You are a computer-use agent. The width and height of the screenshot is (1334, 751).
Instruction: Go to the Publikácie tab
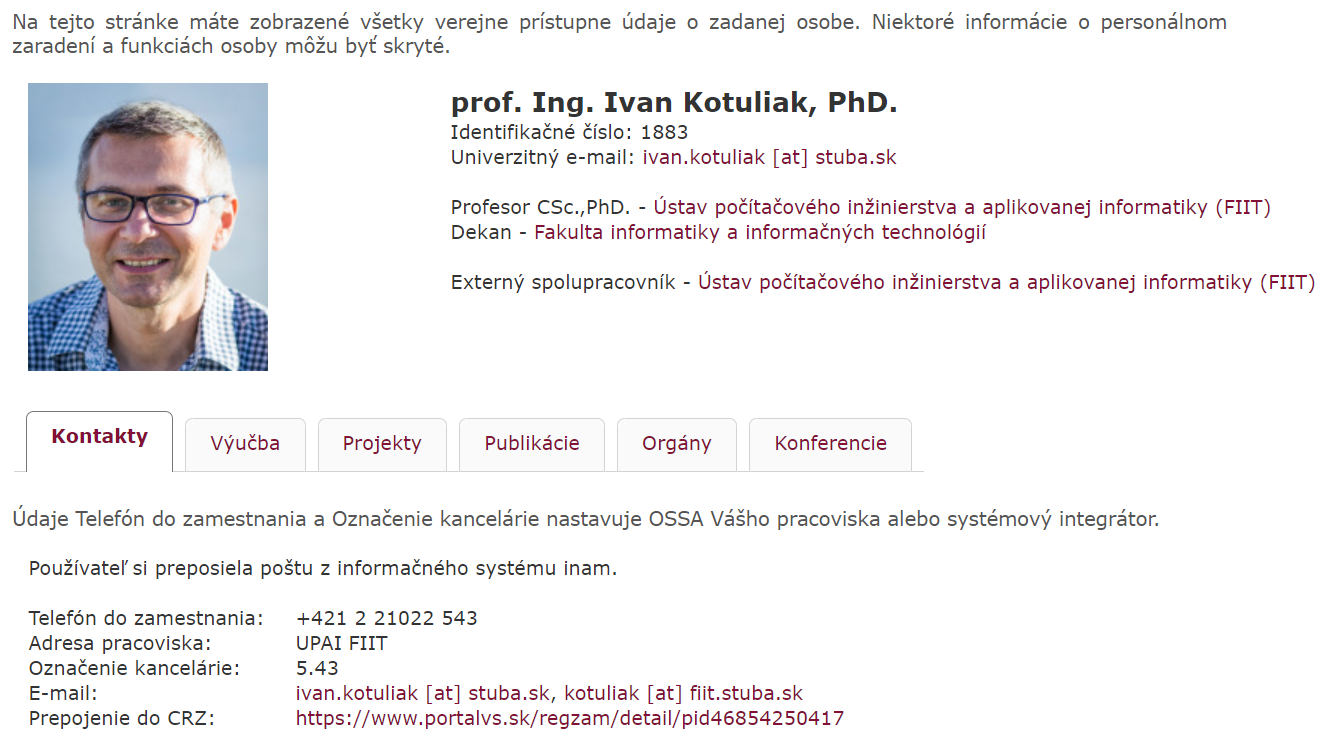pyautogui.click(x=532, y=444)
